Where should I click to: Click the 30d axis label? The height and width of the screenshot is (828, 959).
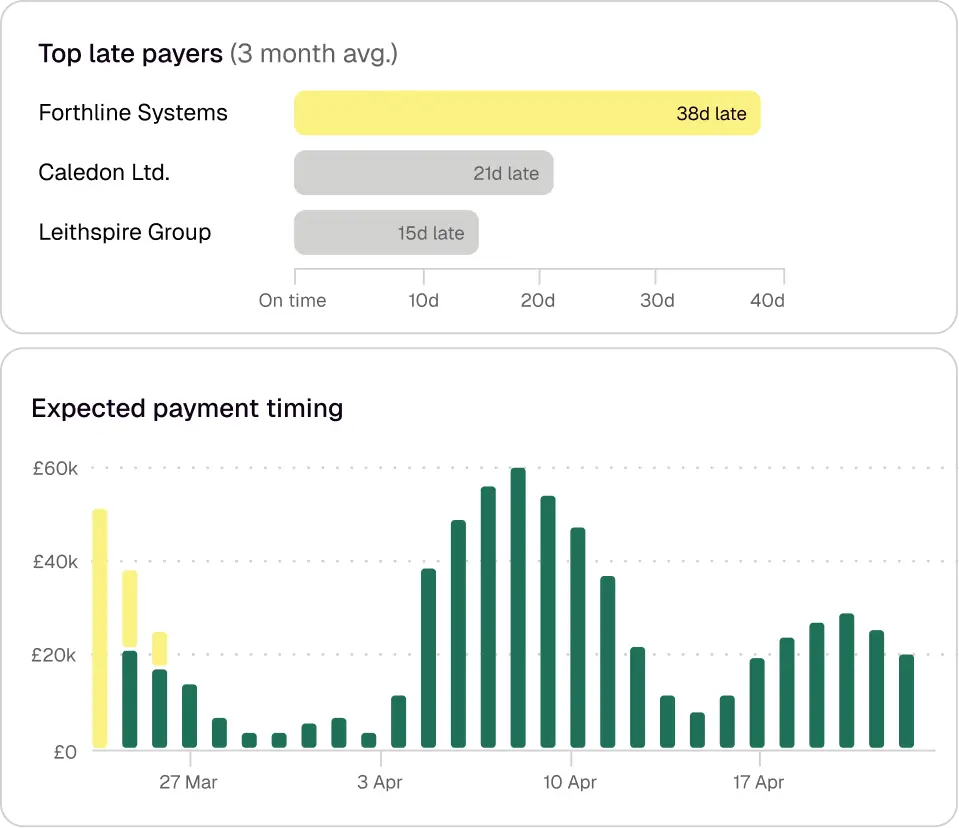(657, 300)
